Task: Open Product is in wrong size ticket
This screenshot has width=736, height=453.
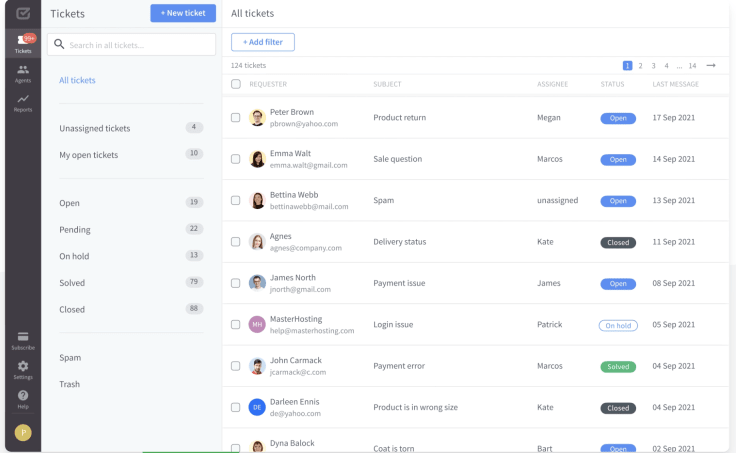Action: 415,407
